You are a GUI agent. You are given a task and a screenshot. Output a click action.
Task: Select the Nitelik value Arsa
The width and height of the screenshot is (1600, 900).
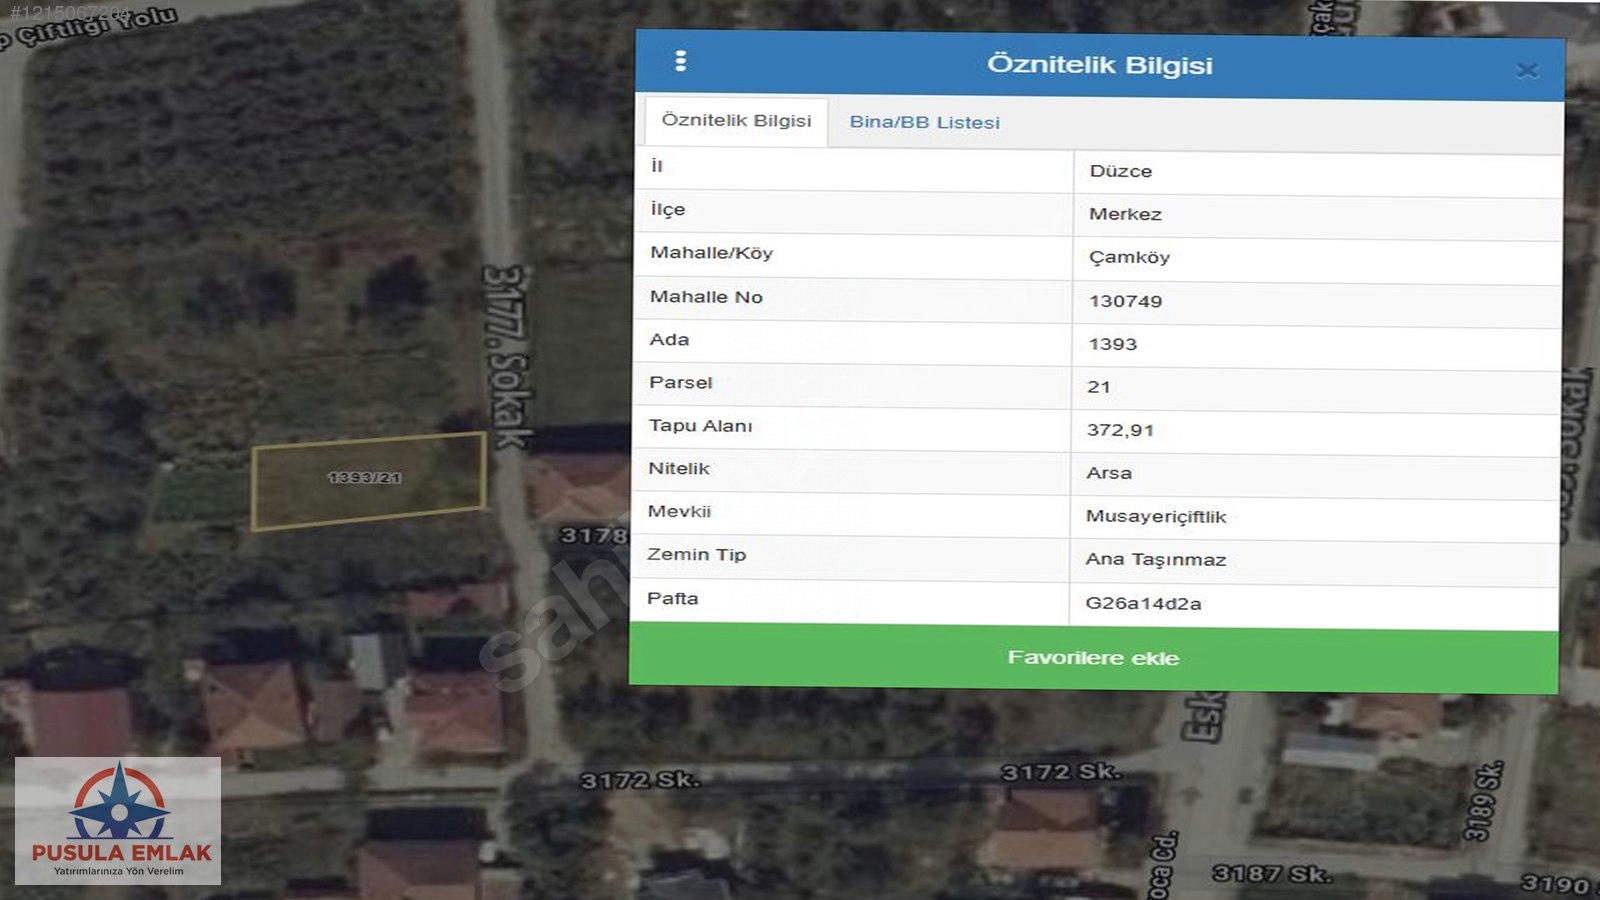(x=1109, y=473)
